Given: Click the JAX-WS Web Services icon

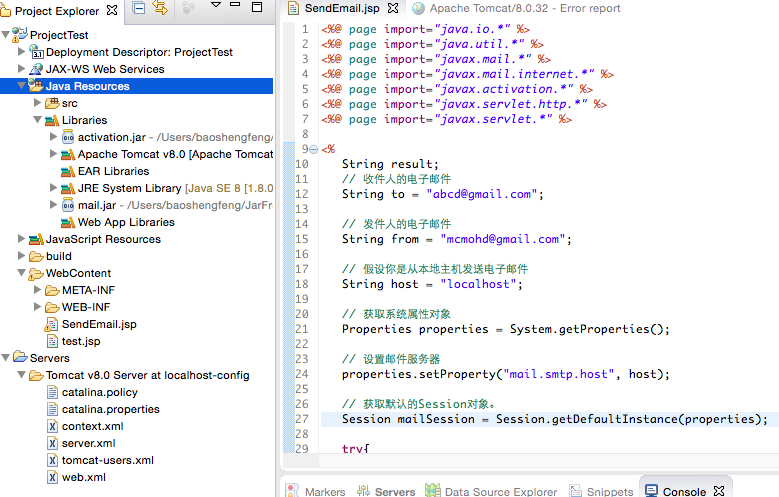Looking at the screenshot, I should [36, 69].
